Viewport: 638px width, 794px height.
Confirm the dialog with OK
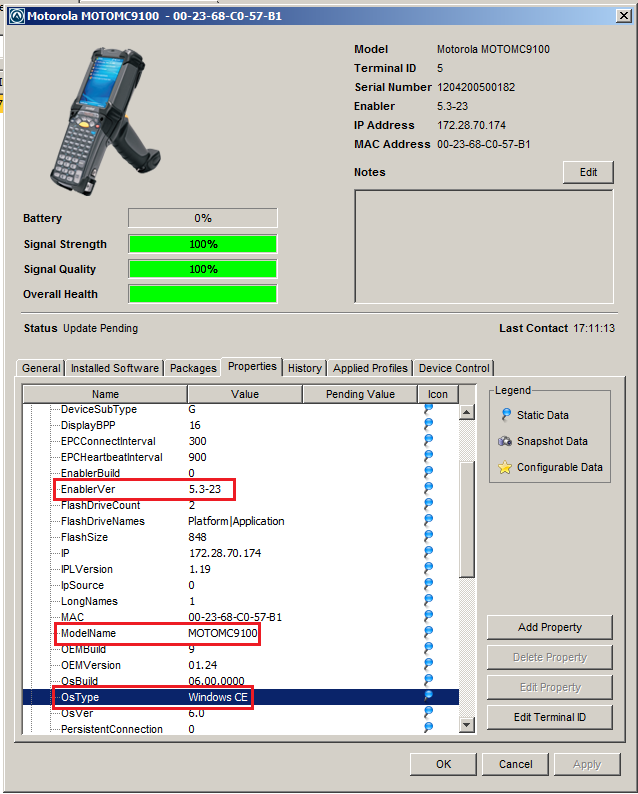[x=443, y=764]
